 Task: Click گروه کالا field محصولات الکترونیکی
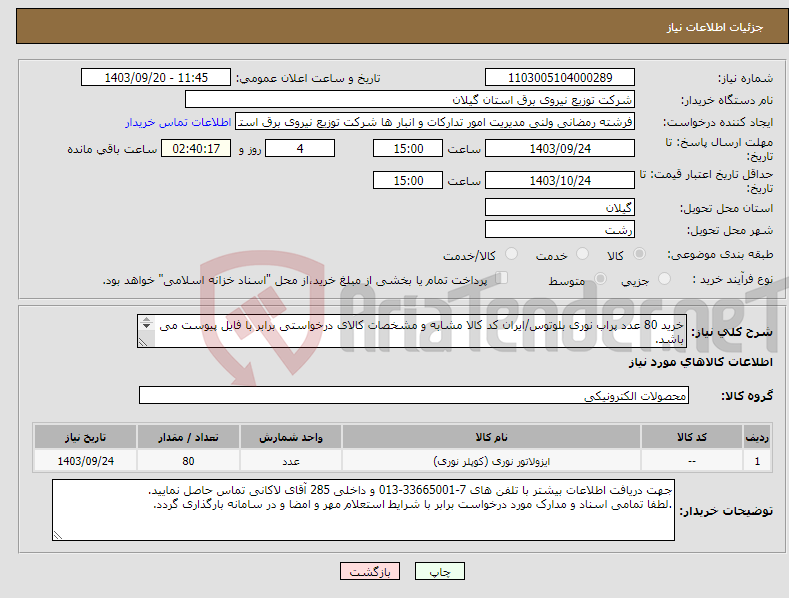point(414,395)
